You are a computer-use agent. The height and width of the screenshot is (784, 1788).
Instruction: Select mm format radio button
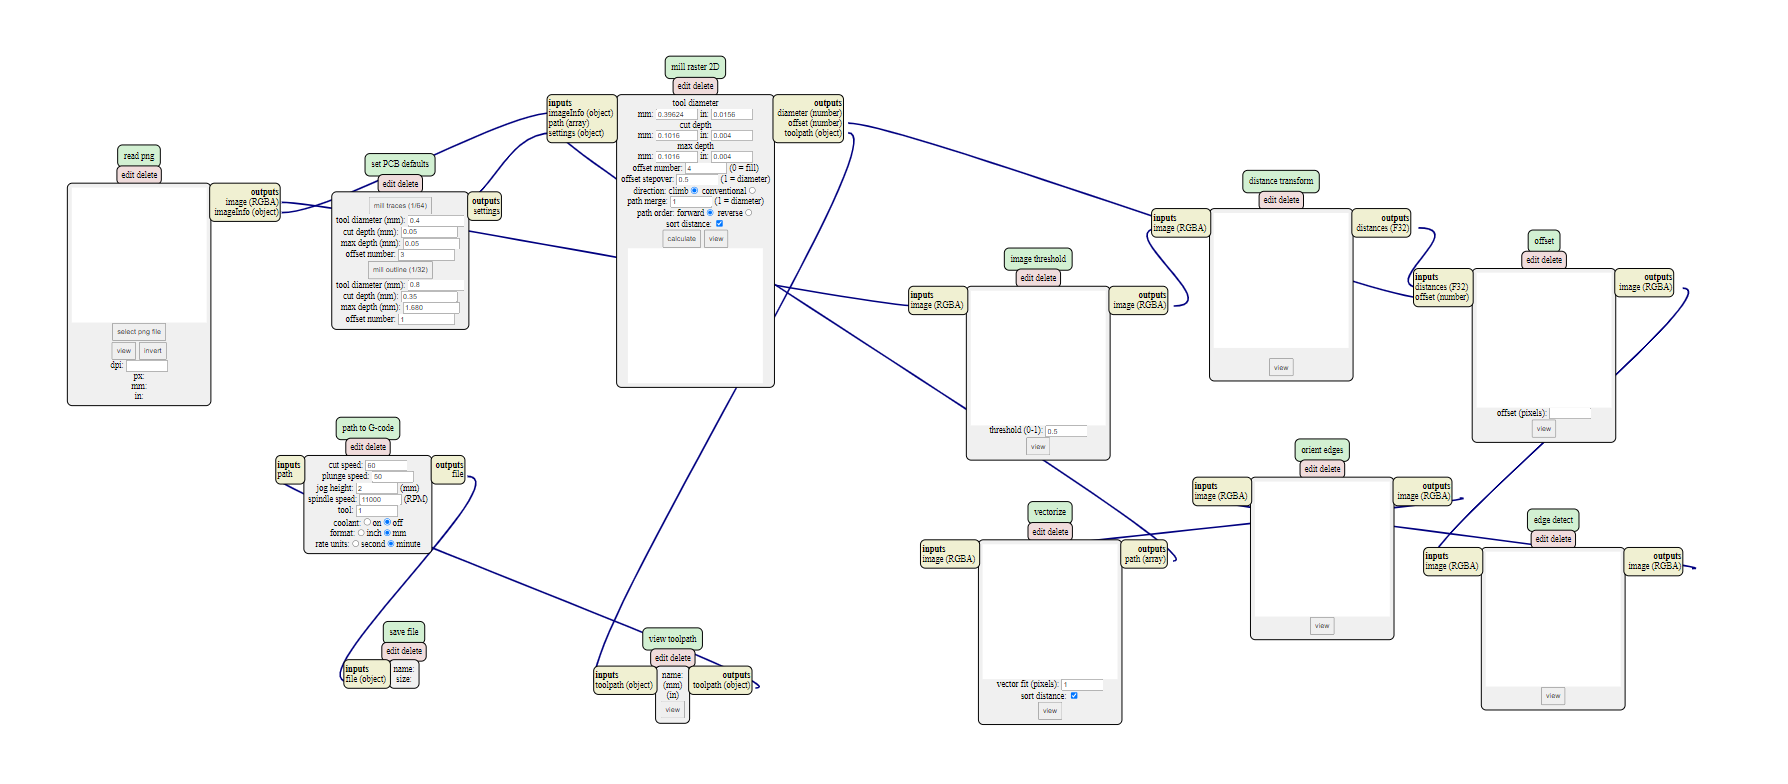tap(387, 533)
